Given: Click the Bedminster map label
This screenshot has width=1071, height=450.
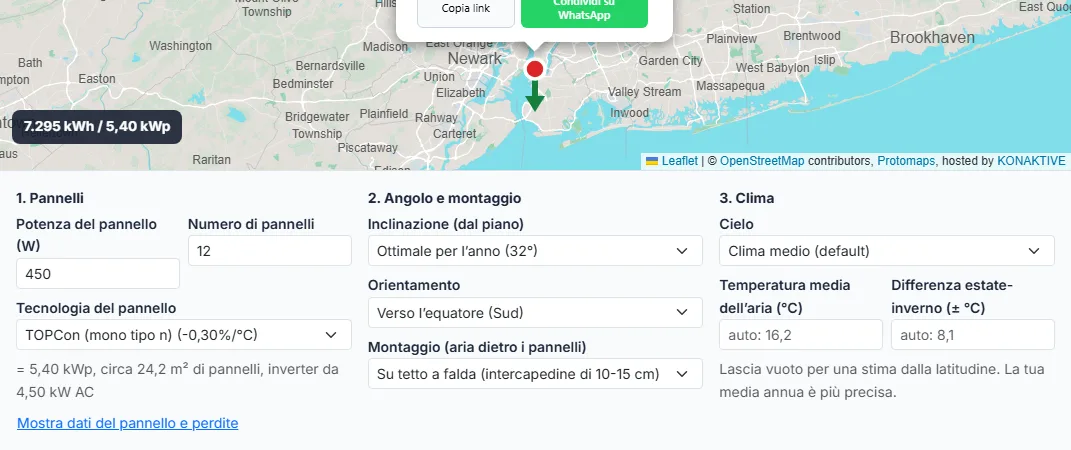Looking at the screenshot, I should coord(303,84).
